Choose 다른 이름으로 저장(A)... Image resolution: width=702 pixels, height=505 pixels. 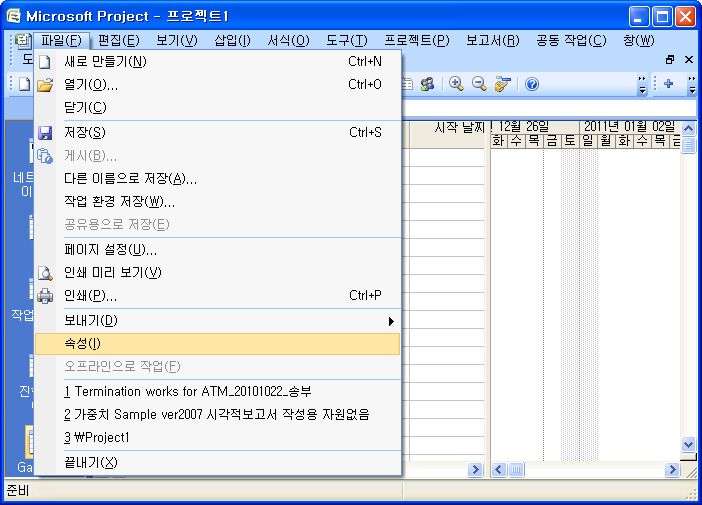click(218, 179)
